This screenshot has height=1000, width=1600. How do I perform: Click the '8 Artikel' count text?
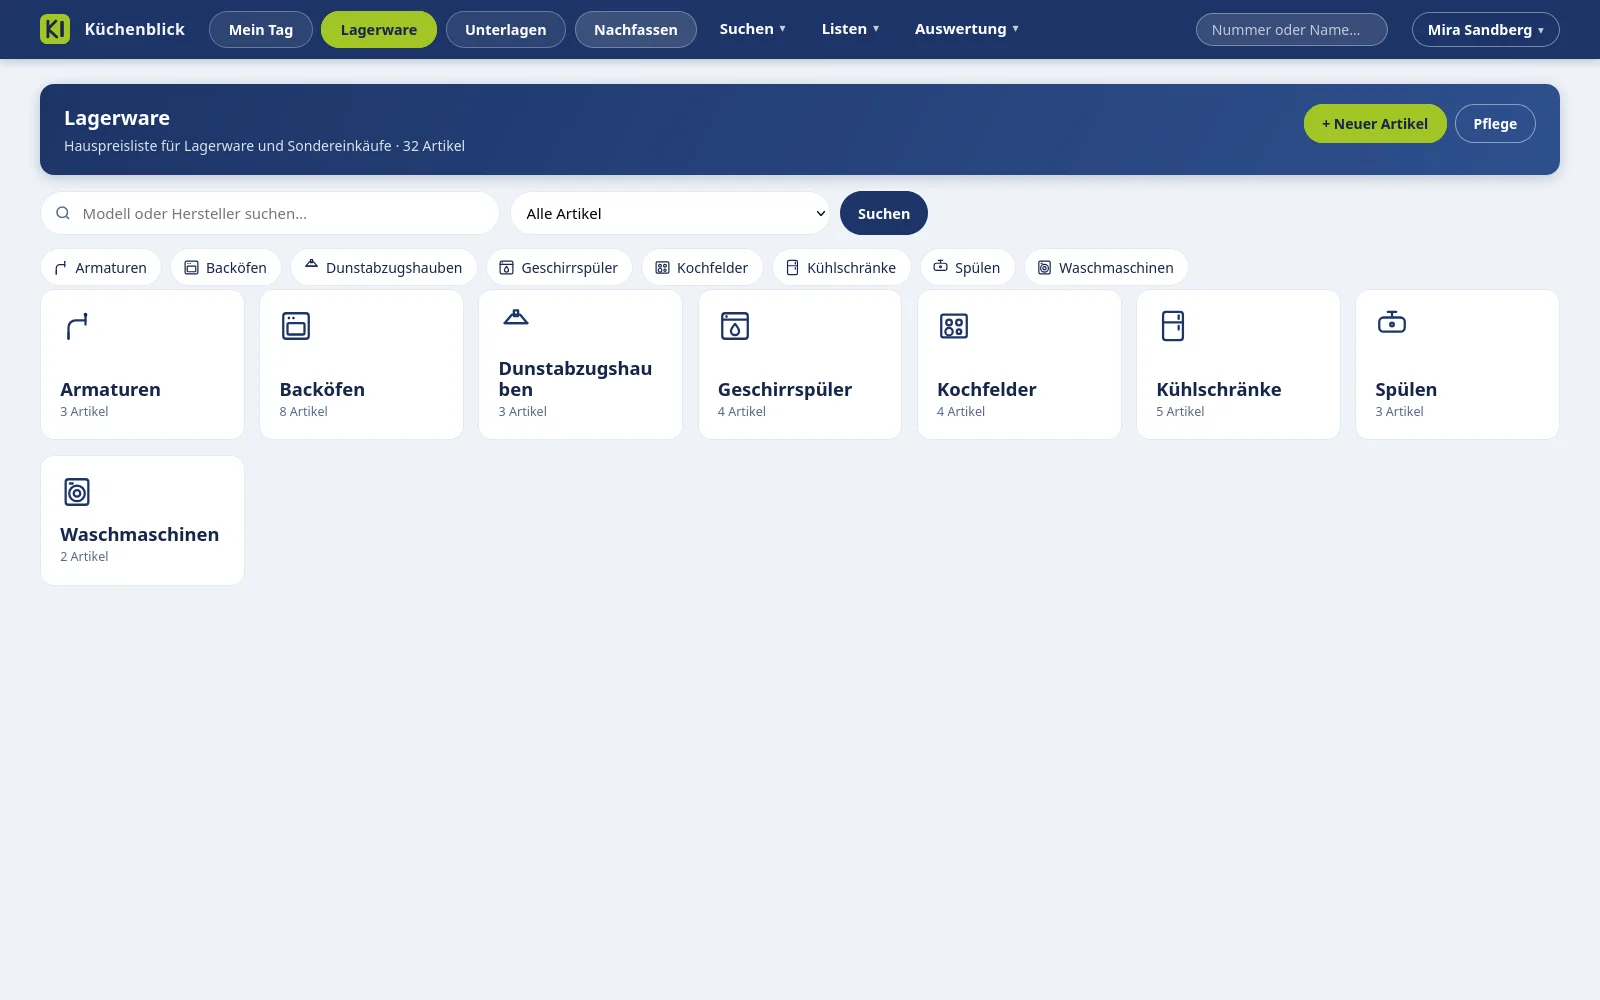coord(303,412)
